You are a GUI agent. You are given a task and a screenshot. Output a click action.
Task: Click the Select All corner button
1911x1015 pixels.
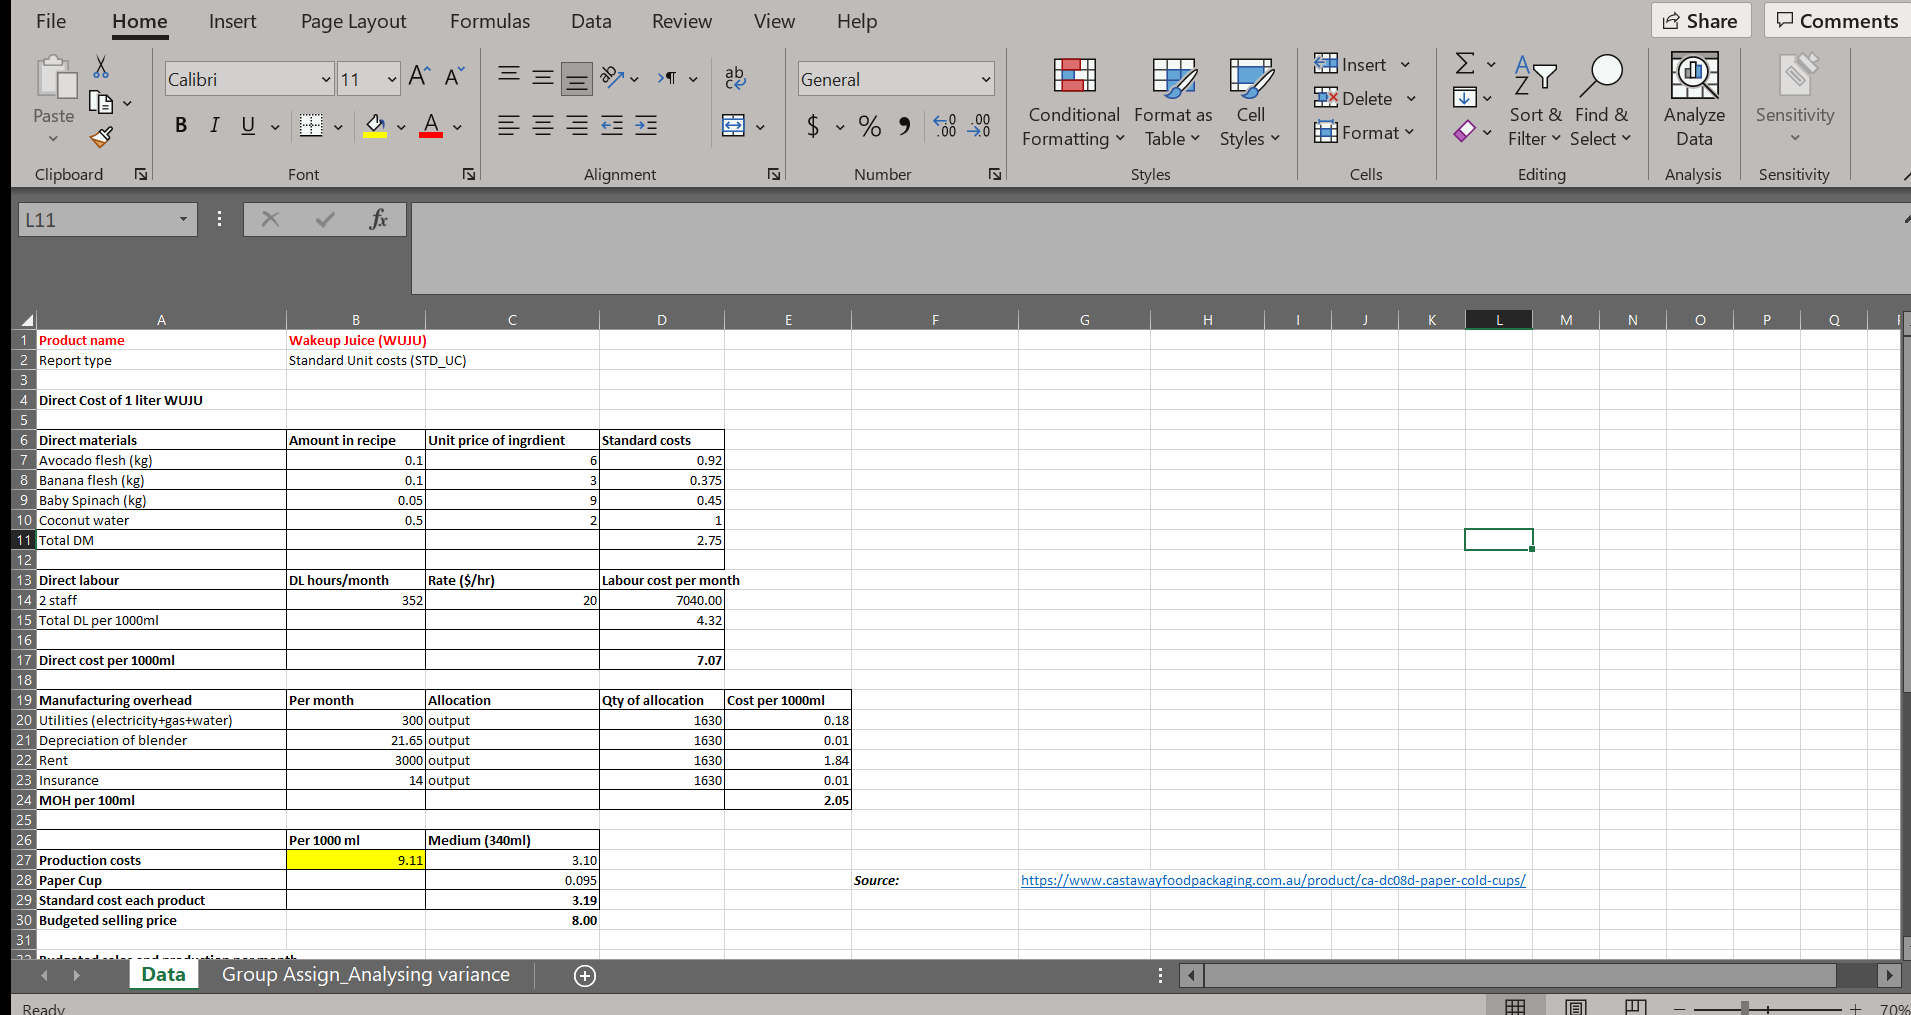27,320
